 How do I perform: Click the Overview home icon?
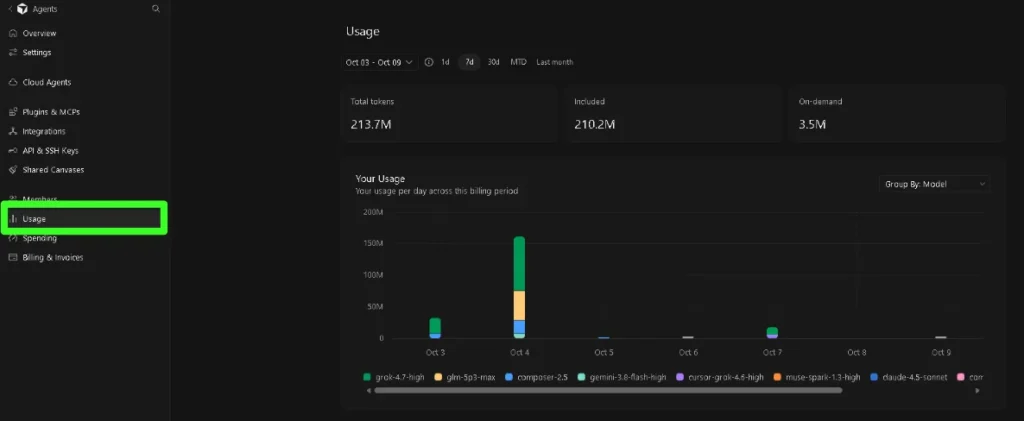[x=13, y=33]
